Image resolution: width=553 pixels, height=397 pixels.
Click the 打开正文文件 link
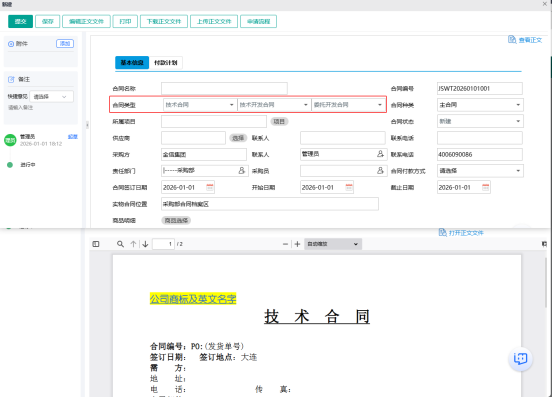(466, 233)
